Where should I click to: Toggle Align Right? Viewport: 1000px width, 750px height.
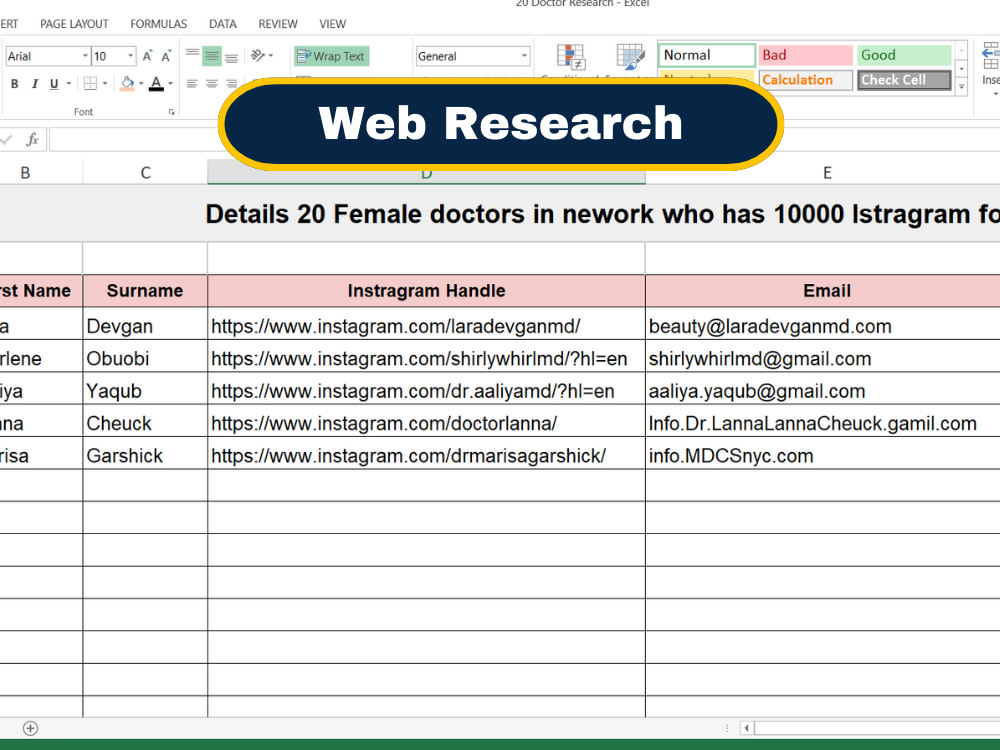(232, 84)
